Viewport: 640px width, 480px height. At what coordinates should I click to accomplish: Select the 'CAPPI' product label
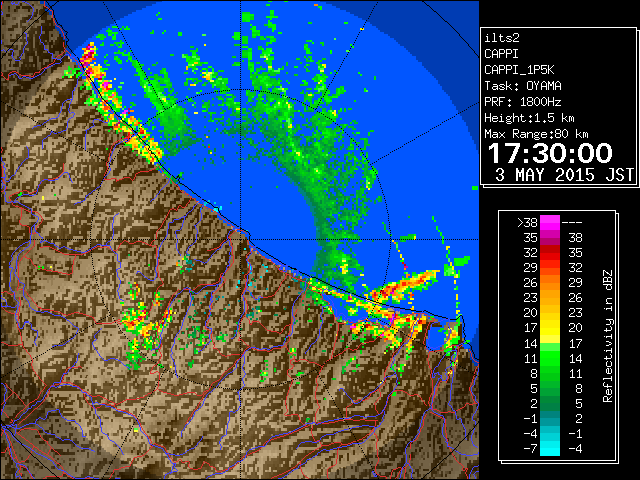(x=501, y=54)
